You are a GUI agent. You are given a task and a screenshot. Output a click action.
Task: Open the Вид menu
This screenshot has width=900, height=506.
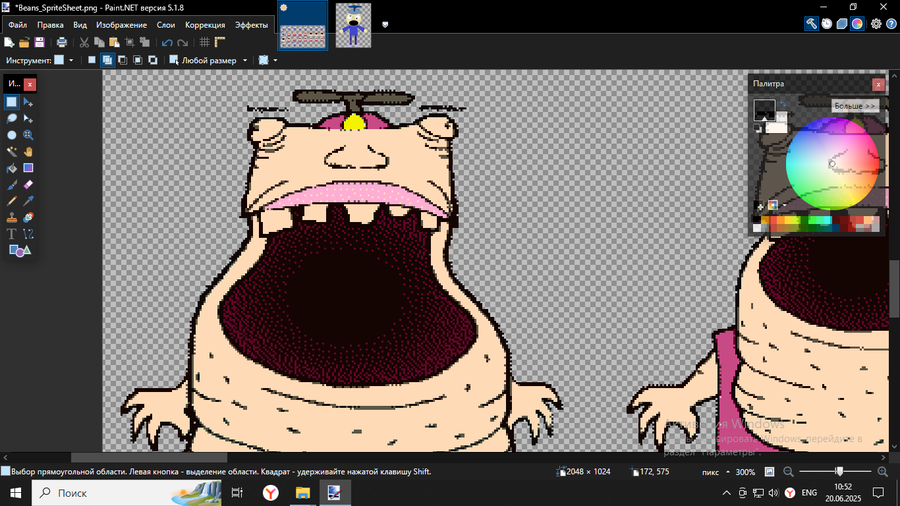80,25
